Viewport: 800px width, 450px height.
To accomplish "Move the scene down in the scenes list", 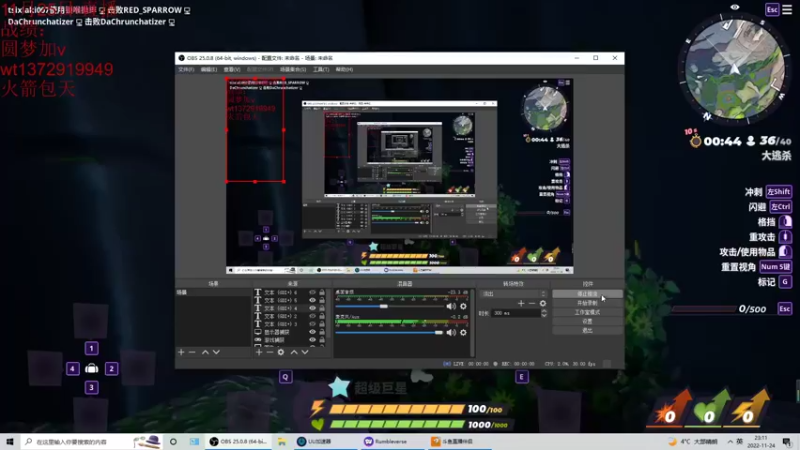I will click(x=216, y=352).
